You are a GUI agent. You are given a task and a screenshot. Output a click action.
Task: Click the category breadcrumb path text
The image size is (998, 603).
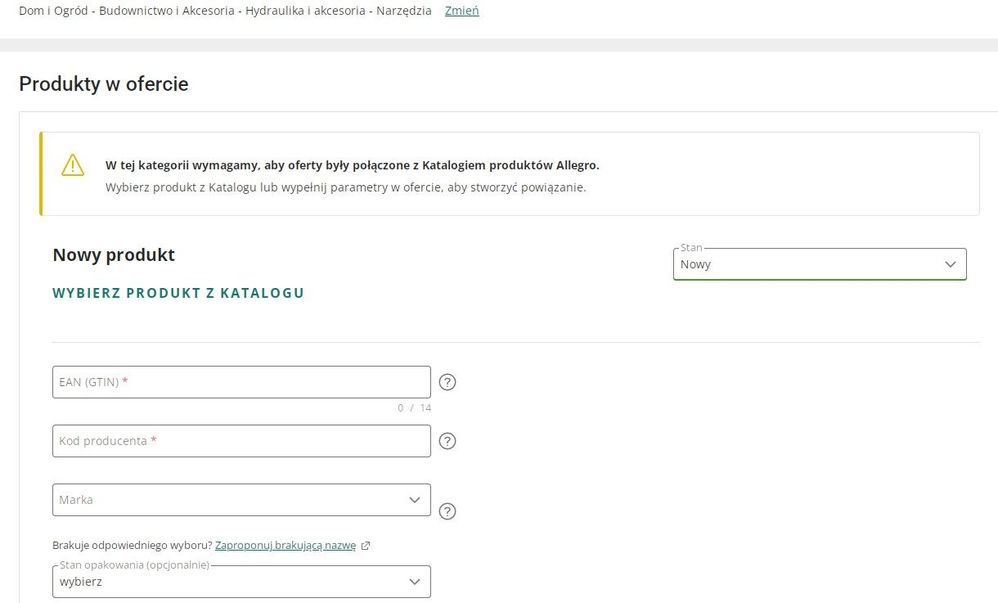tap(225, 11)
